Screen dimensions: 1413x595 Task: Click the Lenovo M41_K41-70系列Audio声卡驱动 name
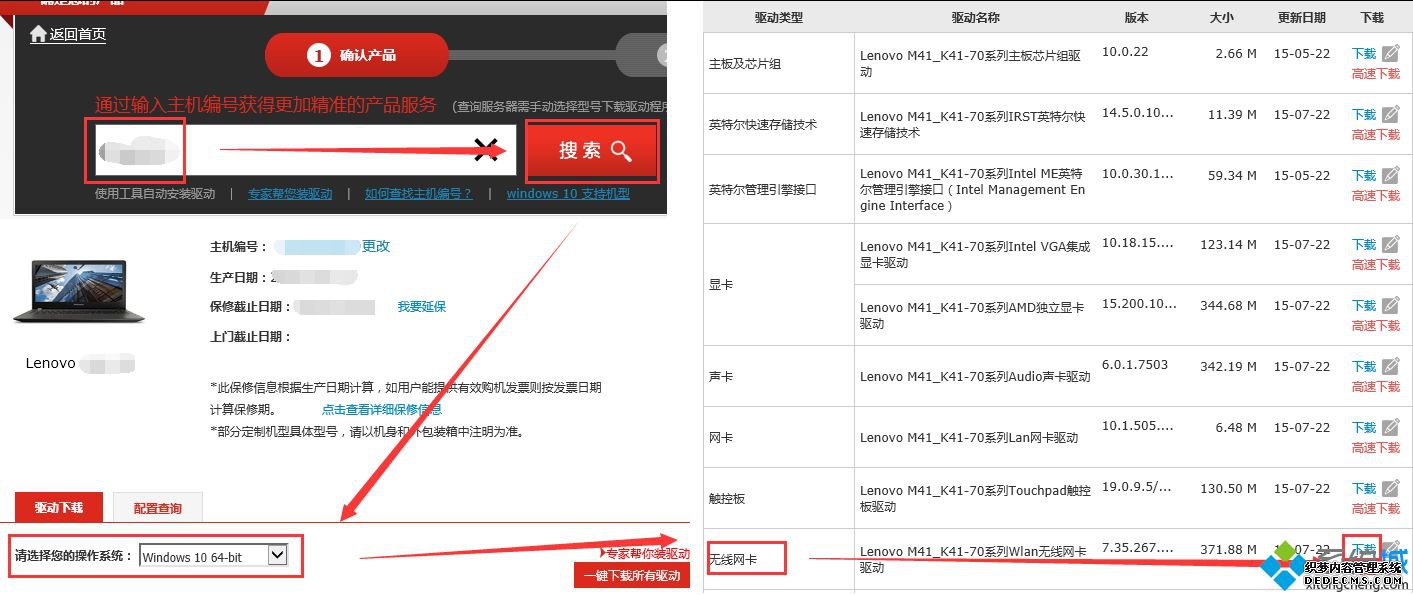(975, 377)
